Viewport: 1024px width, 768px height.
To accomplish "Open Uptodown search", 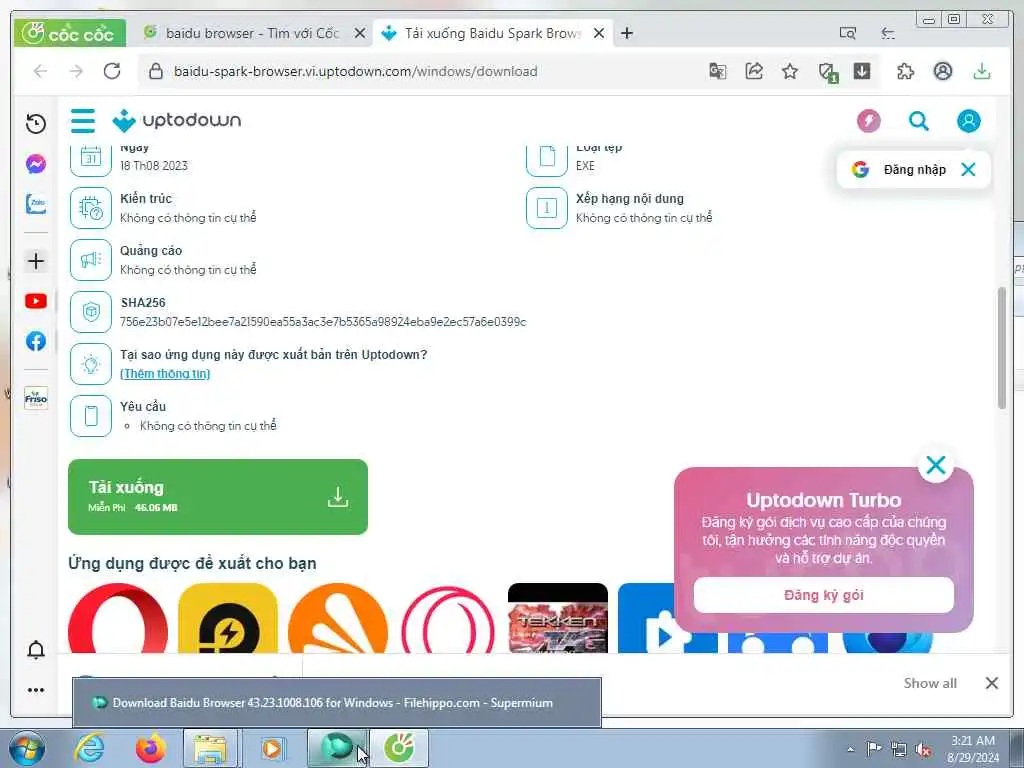I will pos(918,120).
